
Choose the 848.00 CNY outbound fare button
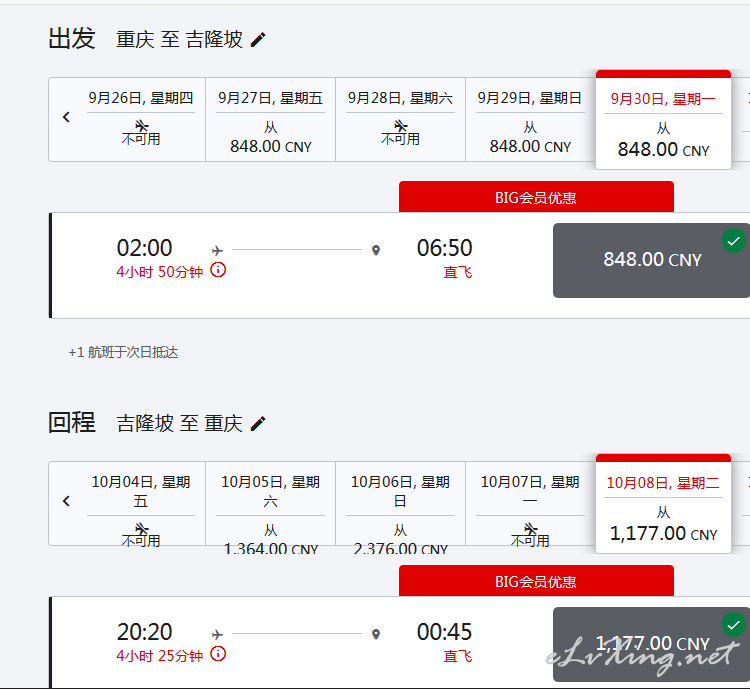[651, 260]
